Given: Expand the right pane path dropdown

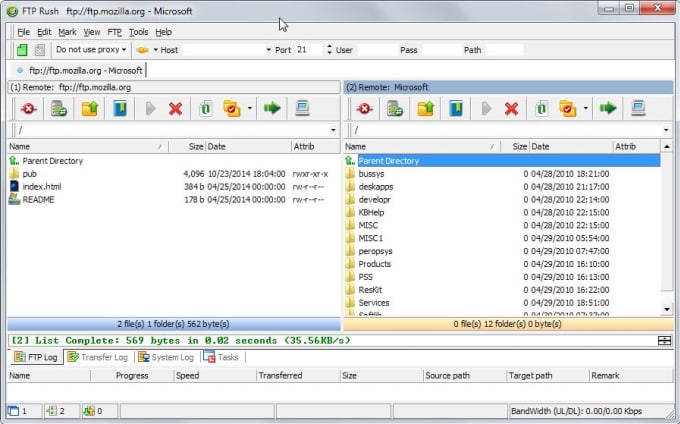Looking at the screenshot, I should pos(666,130).
